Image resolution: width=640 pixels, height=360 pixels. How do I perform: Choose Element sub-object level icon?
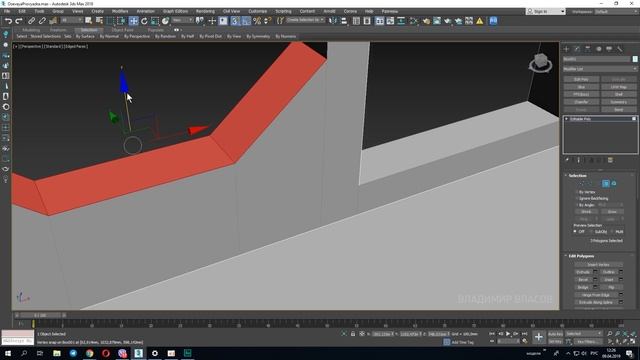point(614,184)
